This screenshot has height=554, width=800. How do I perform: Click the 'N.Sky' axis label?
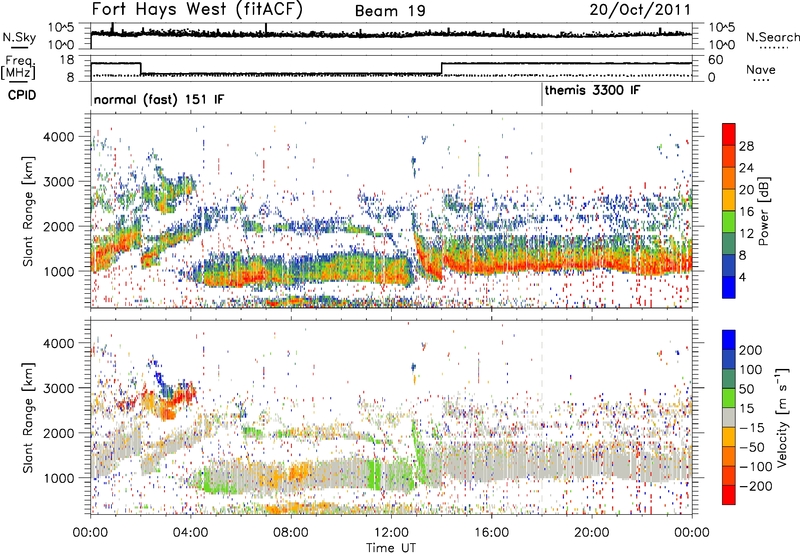click(x=19, y=37)
